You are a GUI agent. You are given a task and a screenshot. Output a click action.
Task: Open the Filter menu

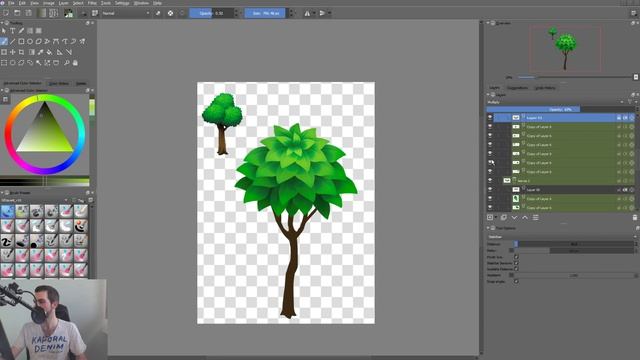click(92, 3)
